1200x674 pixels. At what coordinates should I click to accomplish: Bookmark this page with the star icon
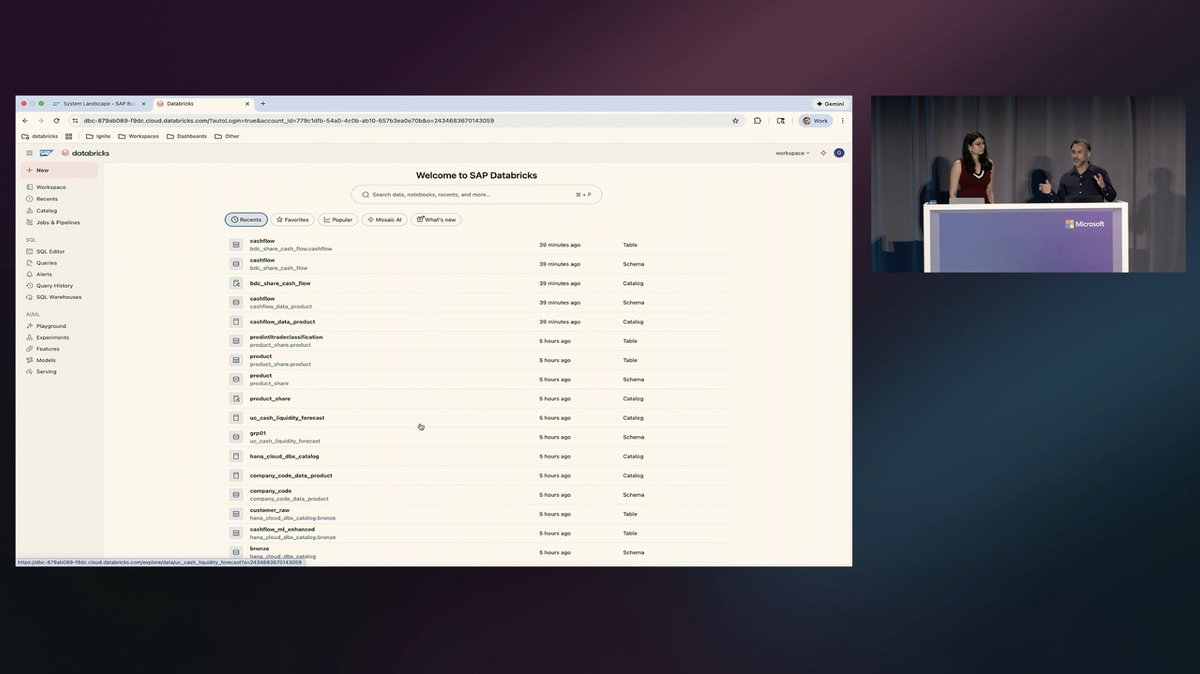point(735,120)
